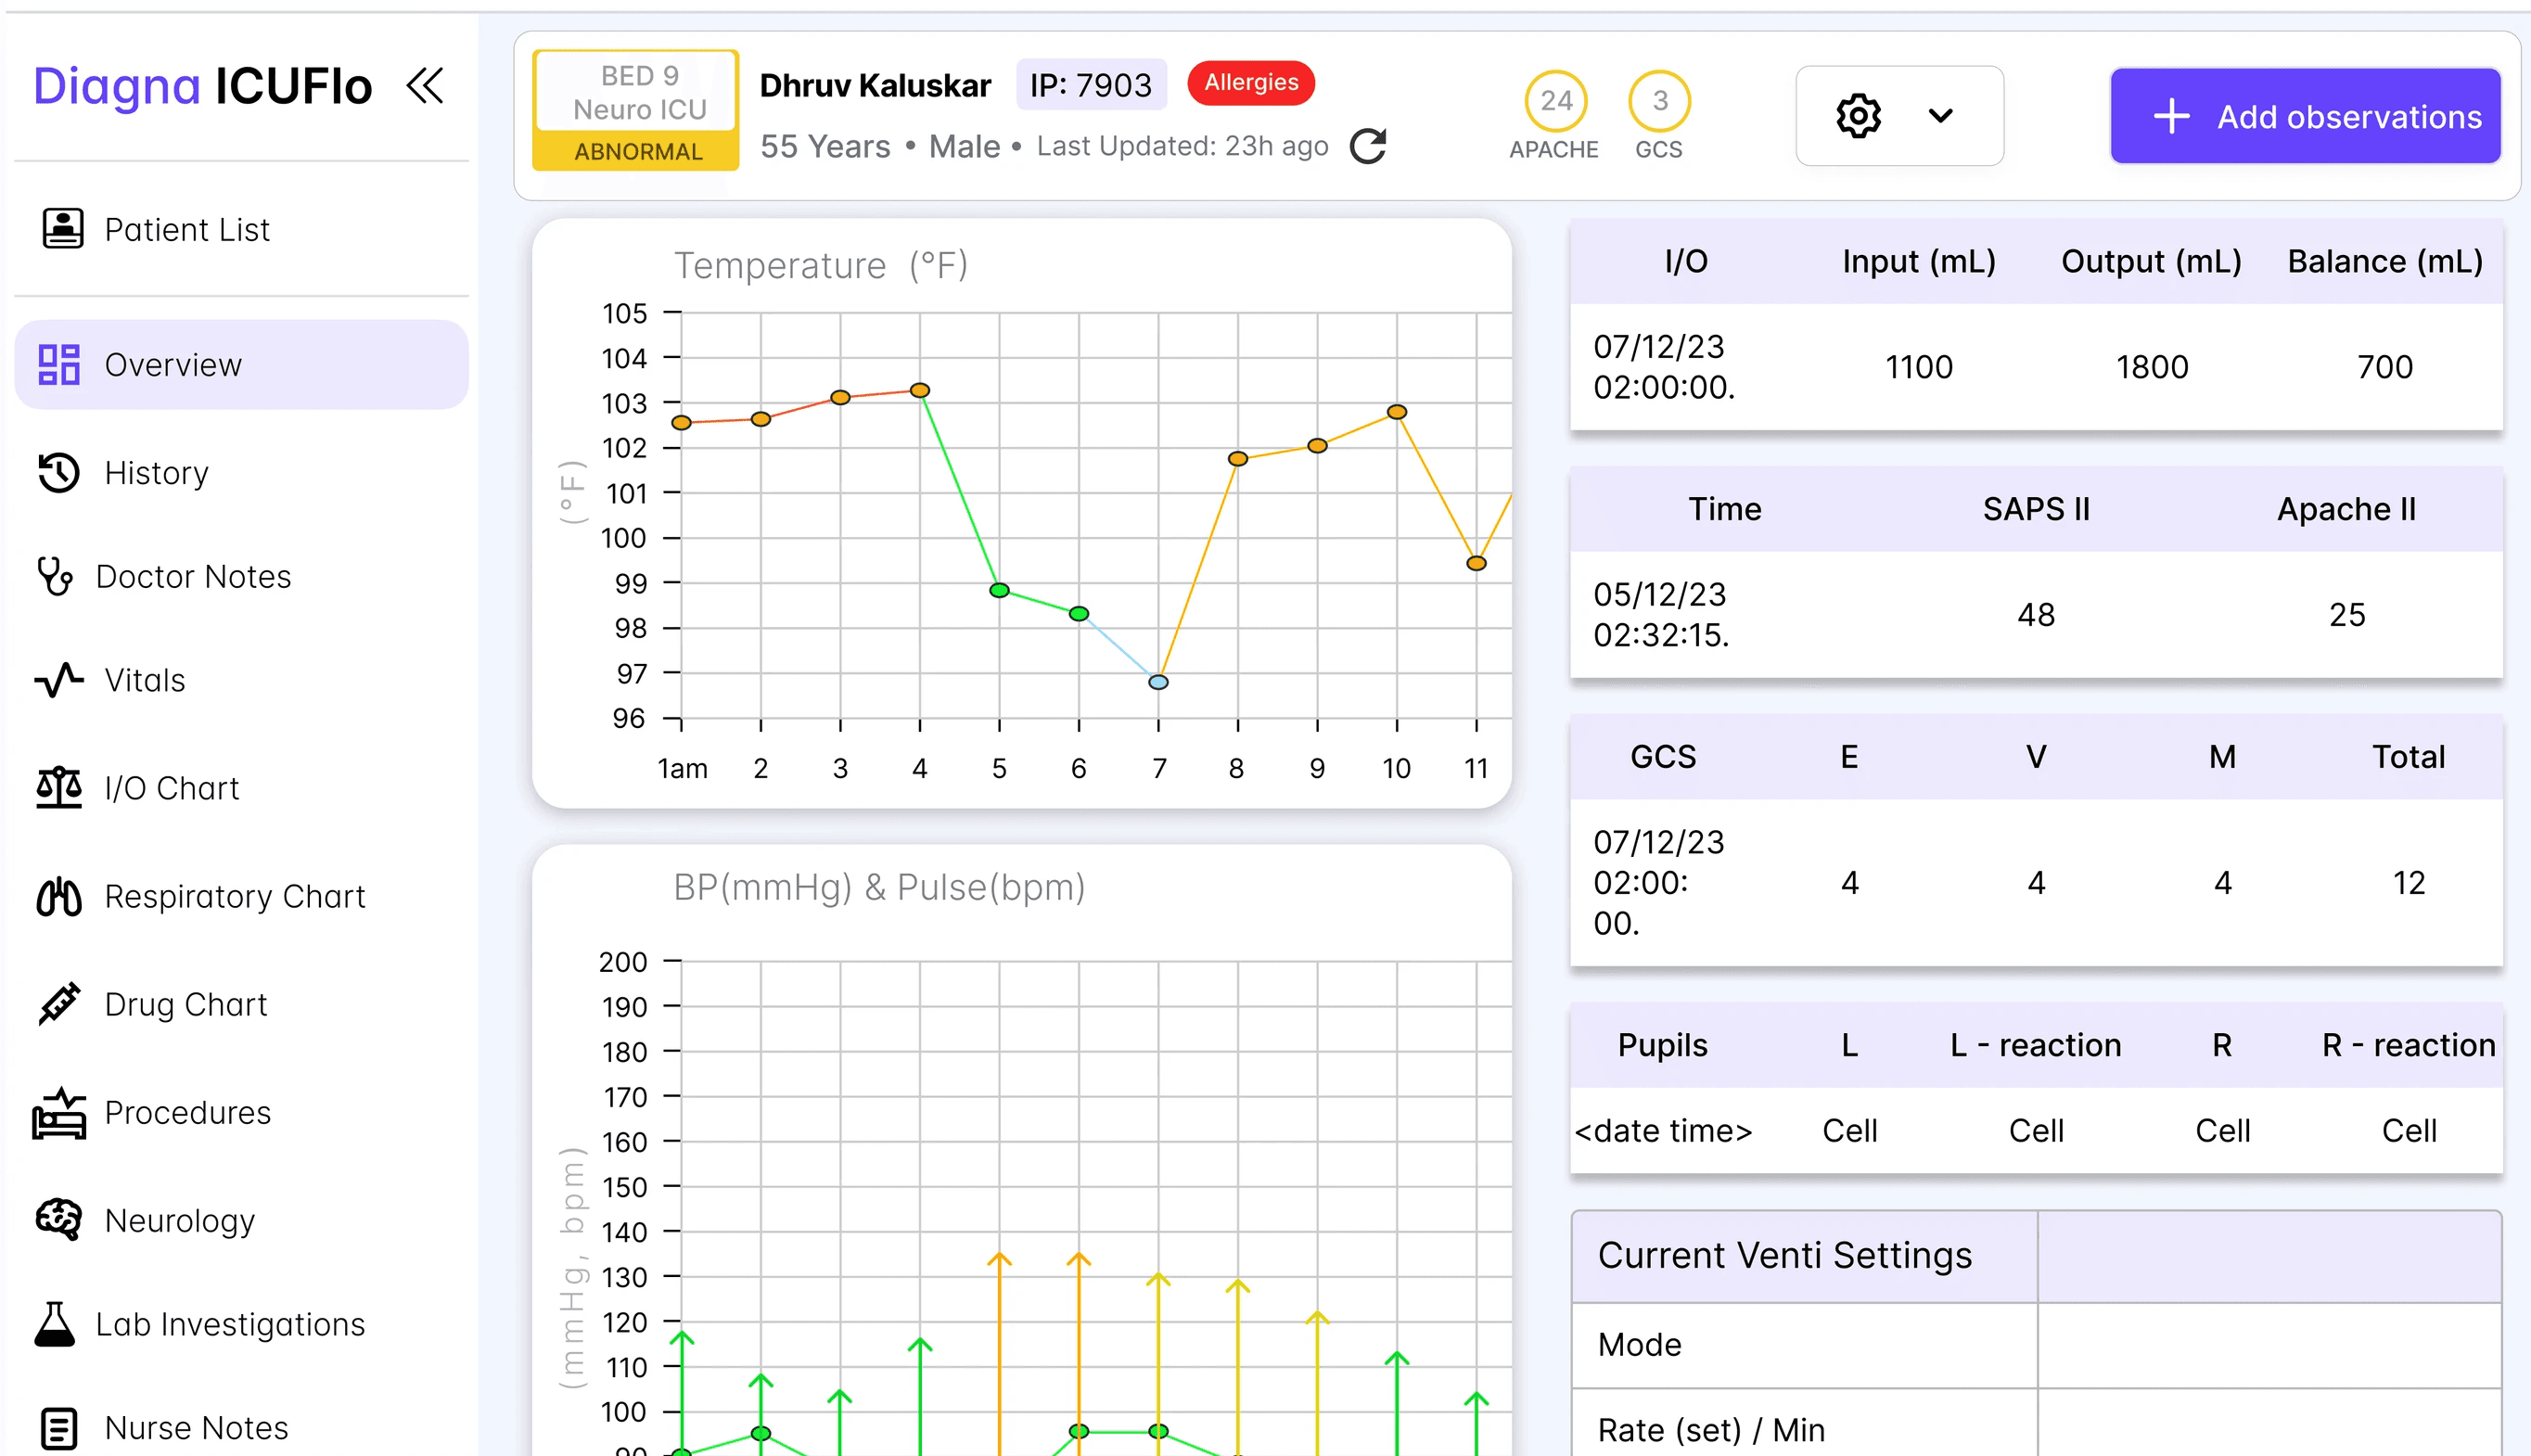Click the I/O Chart balance scale icon
2531x1456 pixels.
click(59, 788)
